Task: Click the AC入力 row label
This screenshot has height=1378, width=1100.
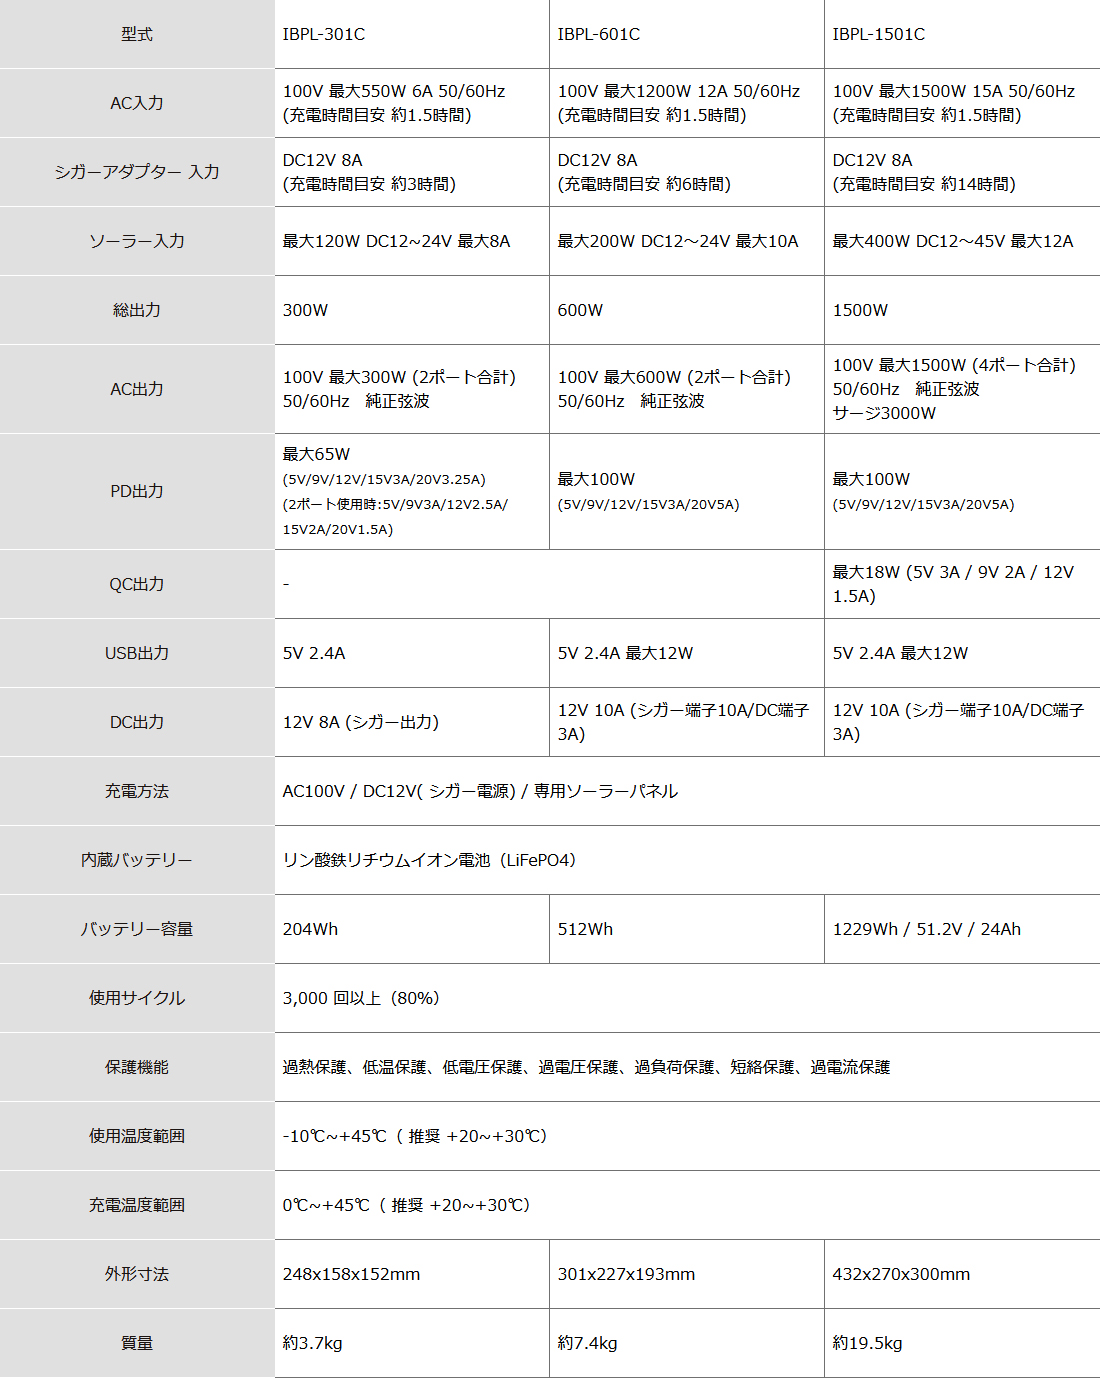Action: coord(137,103)
